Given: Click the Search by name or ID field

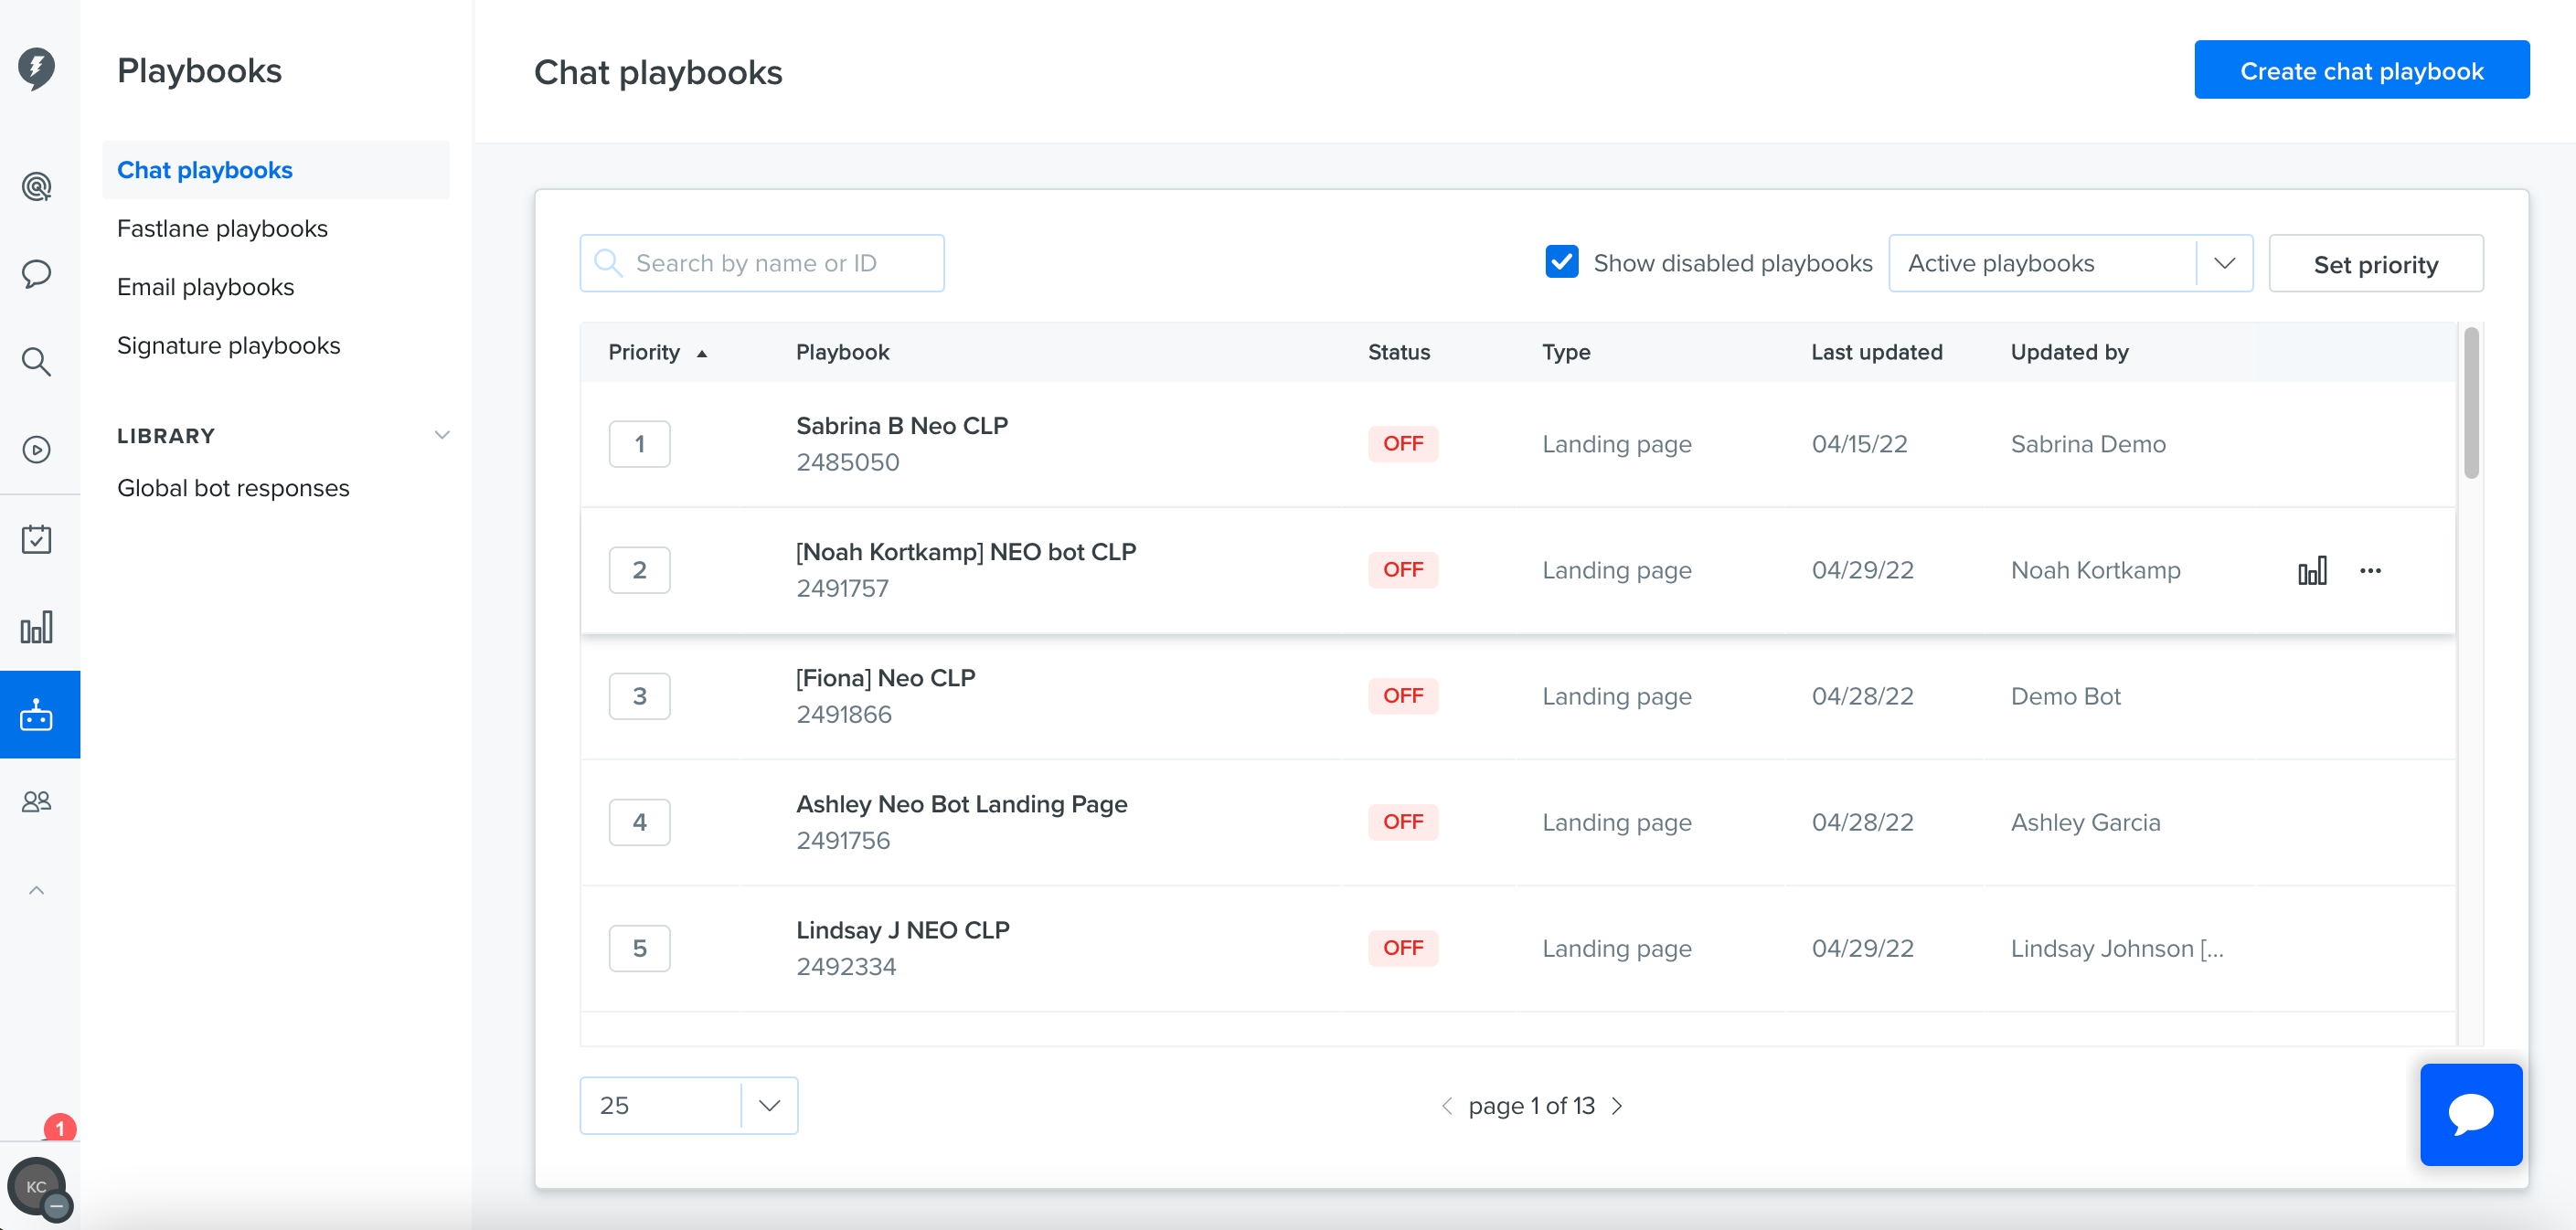Looking at the screenshot, I should (762, 263).
